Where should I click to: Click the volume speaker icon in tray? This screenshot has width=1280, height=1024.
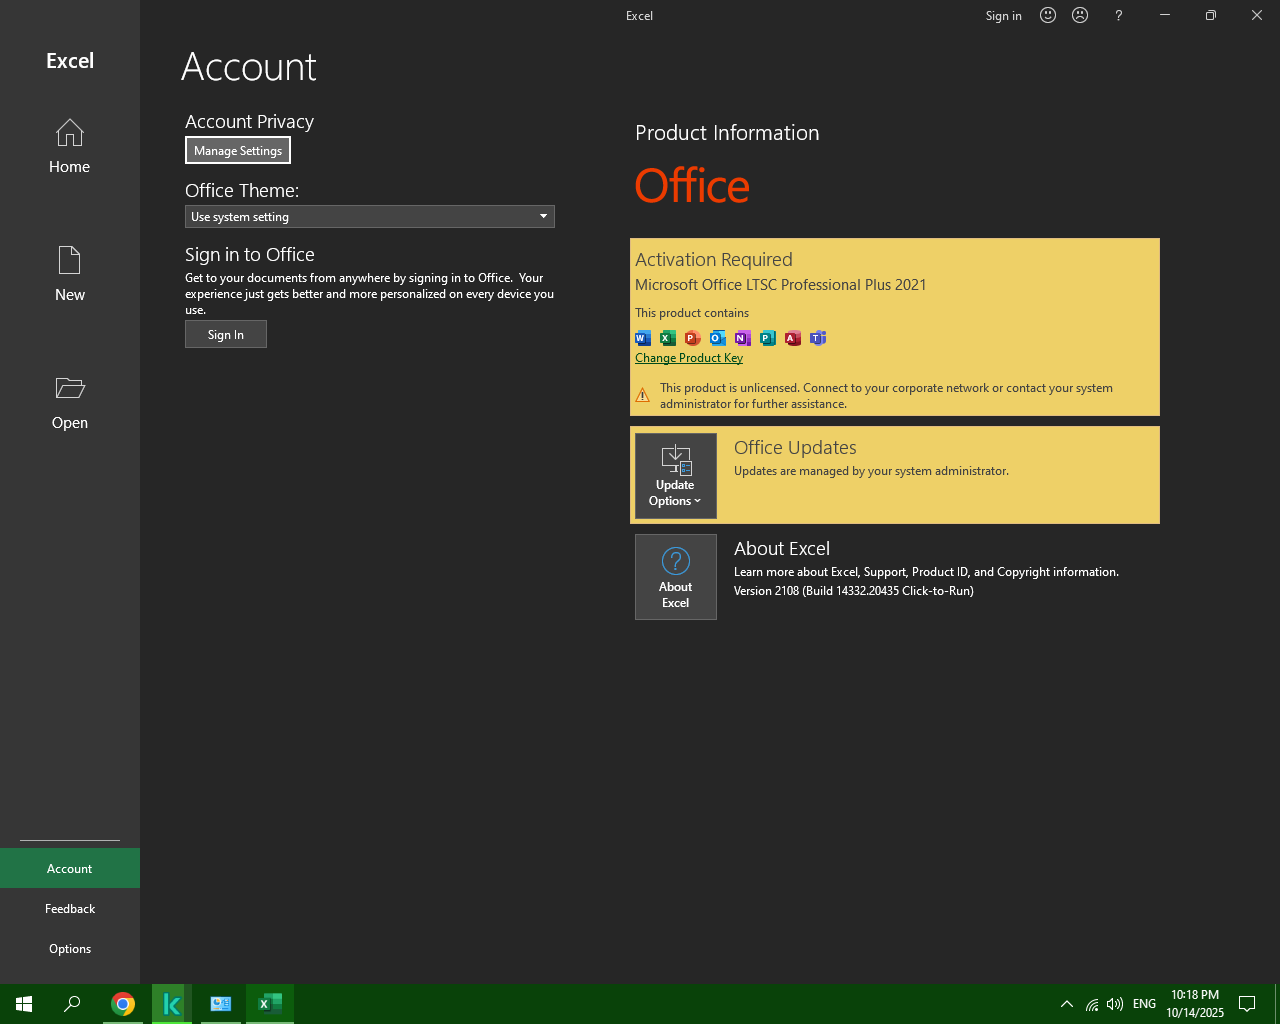point(1115,1004)
